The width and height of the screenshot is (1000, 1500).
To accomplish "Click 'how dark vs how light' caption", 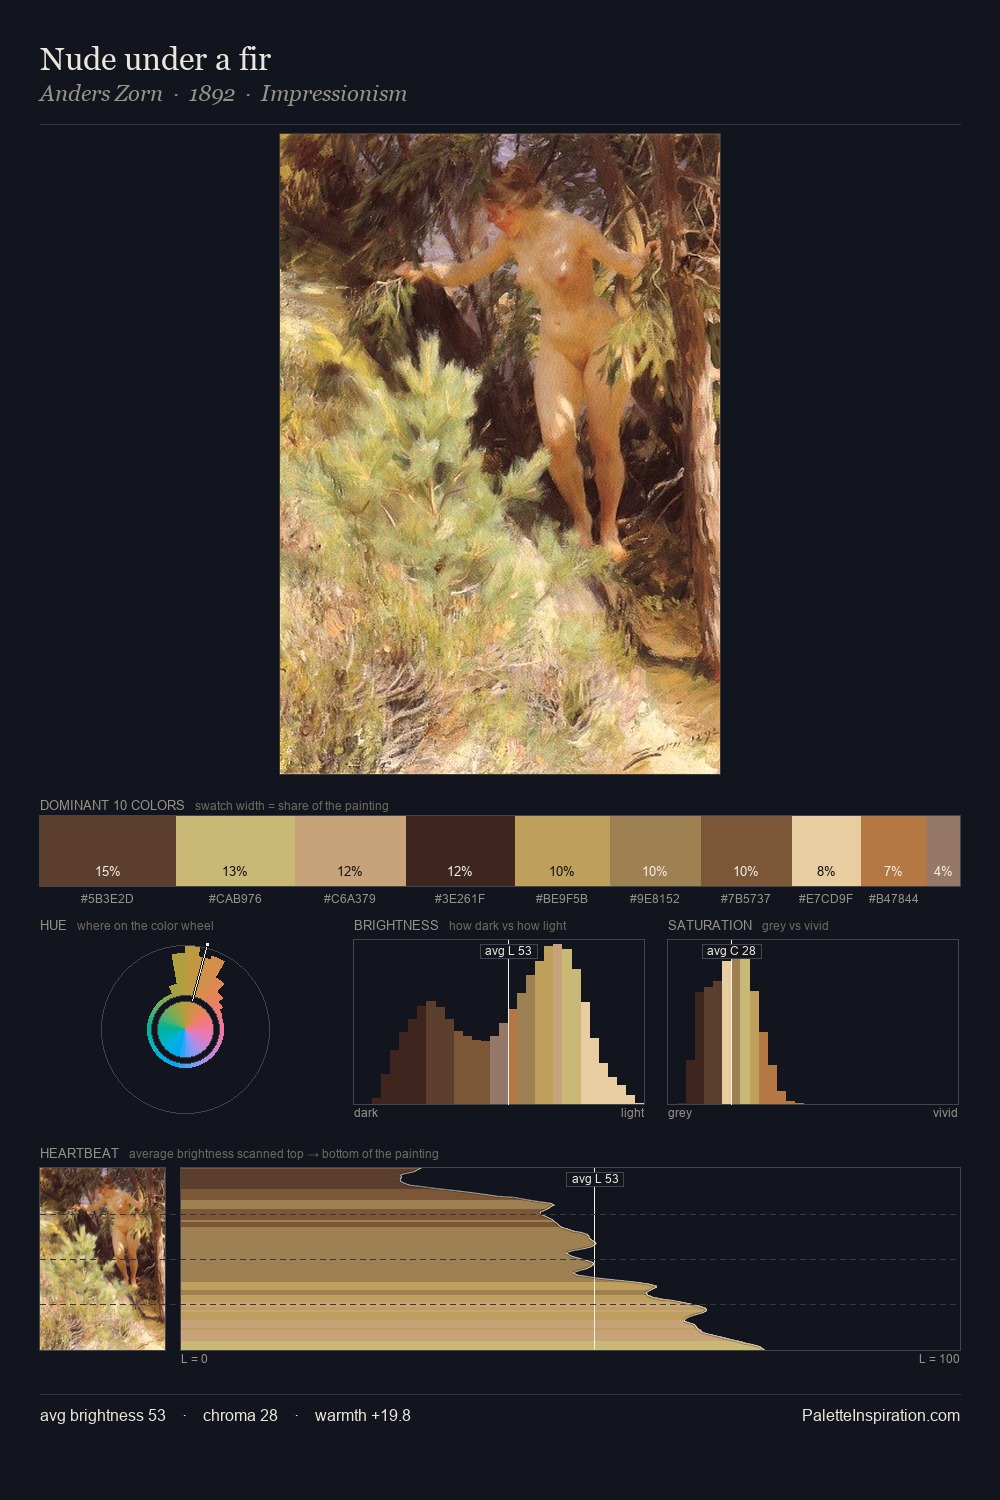I will click(x=508, y=926).
